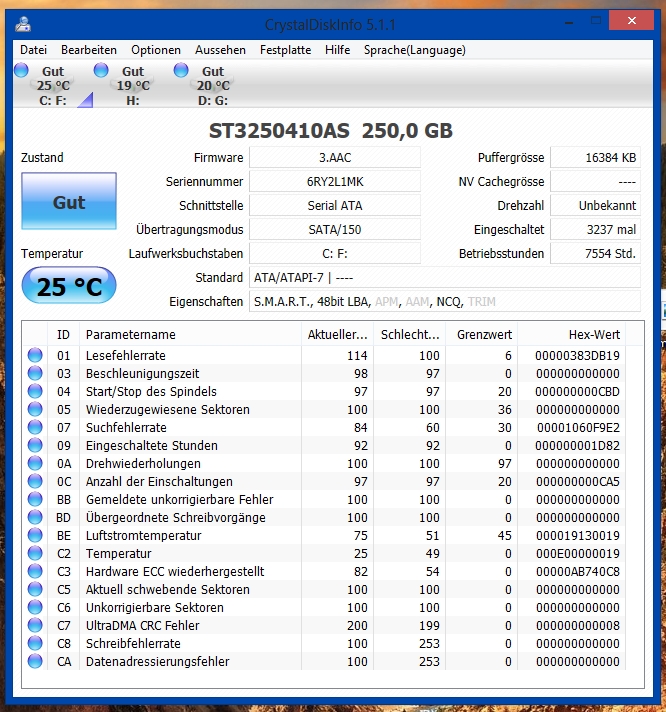The height and width of the screenshot is (712, 666).
Task: Click status orb for UltraDMA CRC Fehler
Action: [35, 625]
